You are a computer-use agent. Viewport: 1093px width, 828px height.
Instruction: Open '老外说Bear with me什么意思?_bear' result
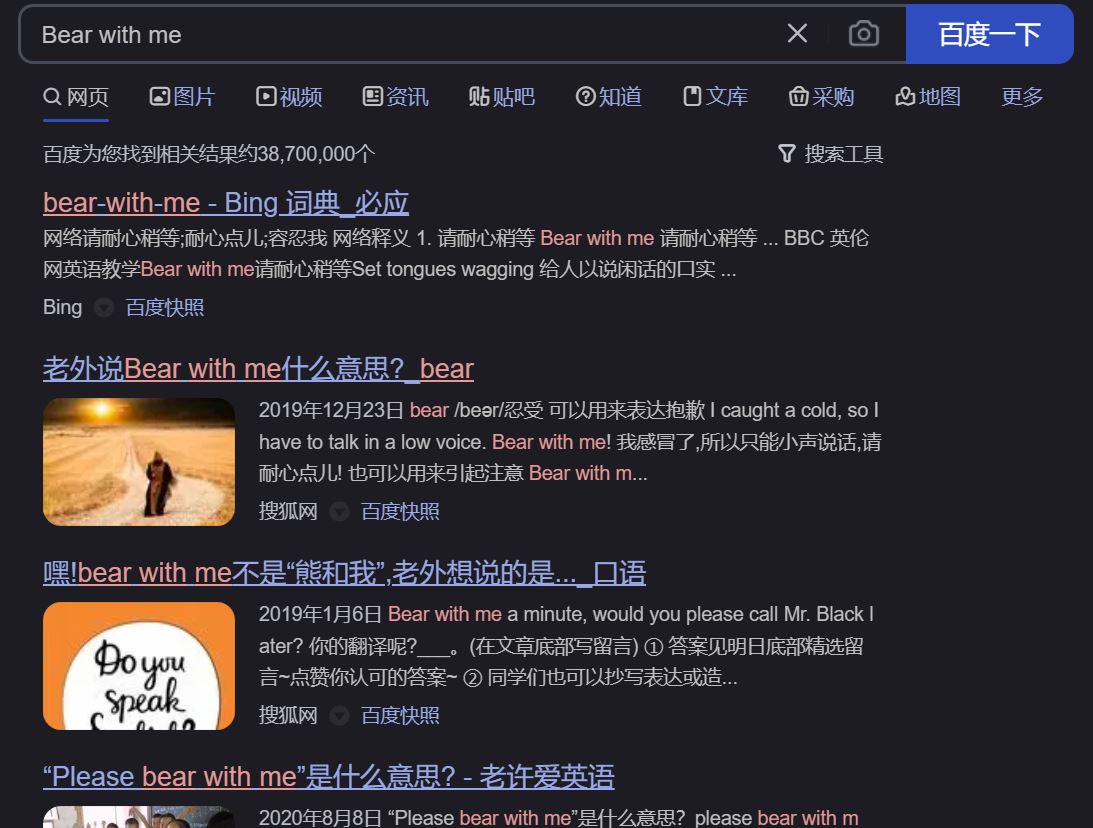(259, 368)
